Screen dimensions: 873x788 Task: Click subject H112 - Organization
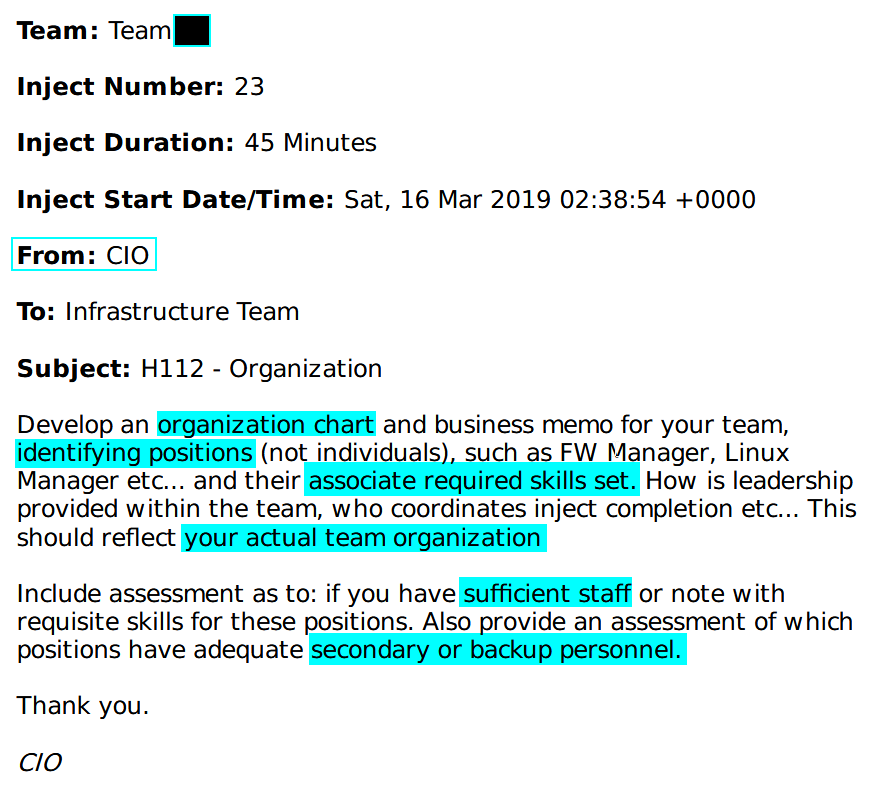coord(261,369)
